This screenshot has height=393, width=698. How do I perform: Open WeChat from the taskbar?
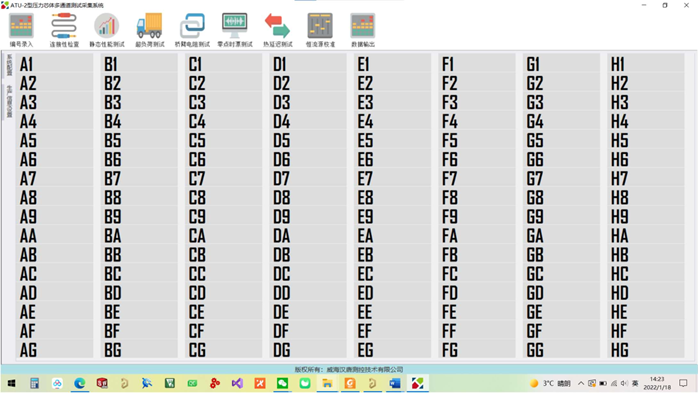point(282,383)
